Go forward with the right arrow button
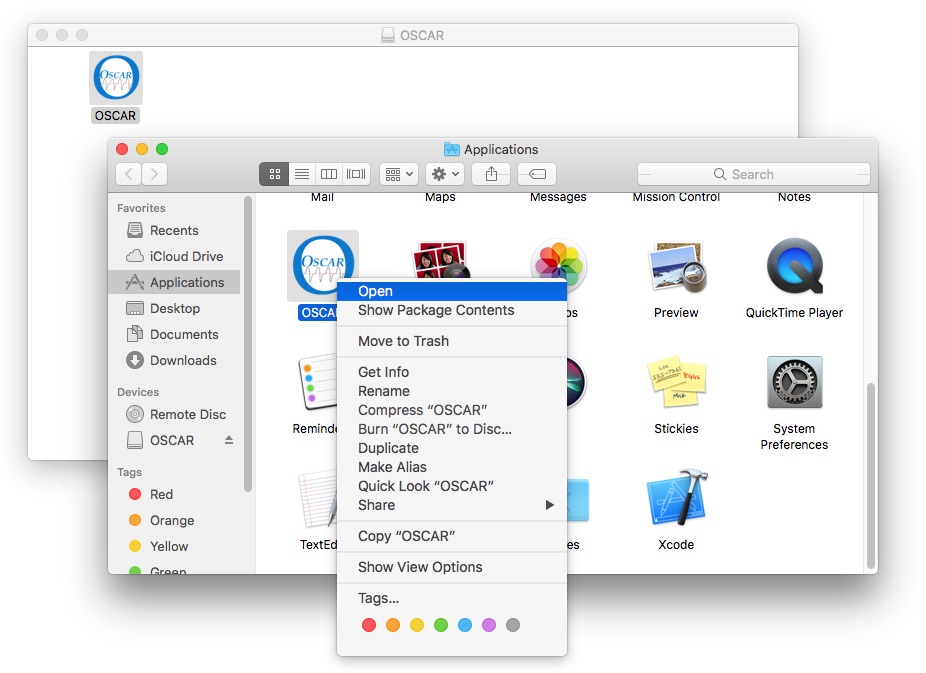Viewport: 926px width, 673px height. (x=154, y=174)
